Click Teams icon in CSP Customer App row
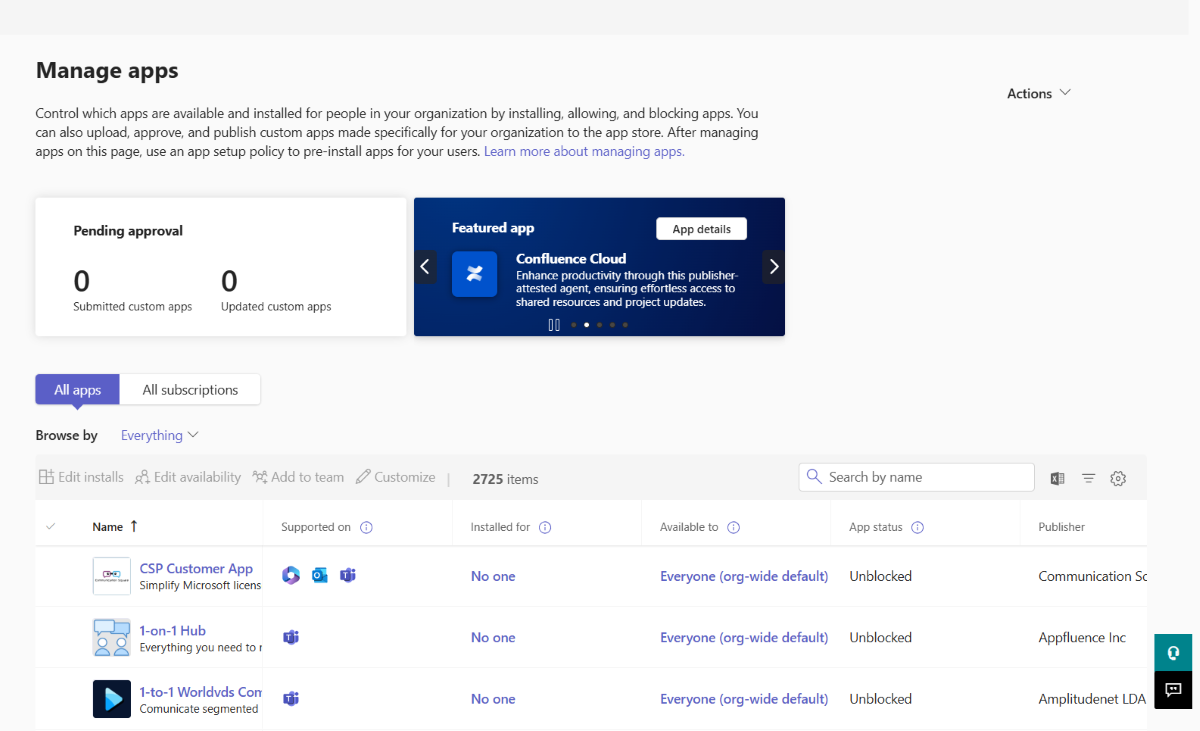Screen dimensions: 1200x731 [x=347, y=575]
